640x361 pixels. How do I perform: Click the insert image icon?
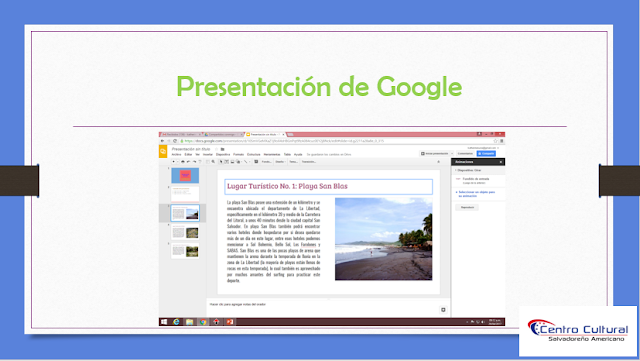tap(232, 162)
